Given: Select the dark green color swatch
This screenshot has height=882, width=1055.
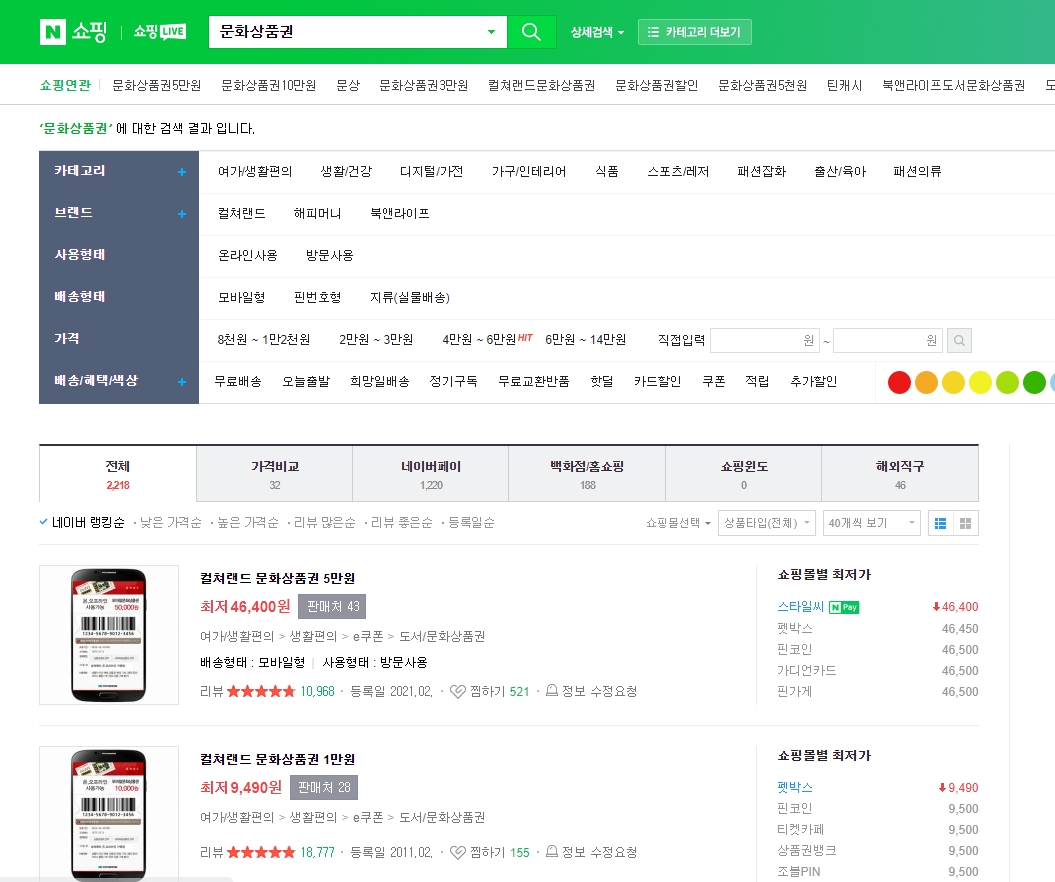Looking at the screenshot, I should tap(1034, 382).
